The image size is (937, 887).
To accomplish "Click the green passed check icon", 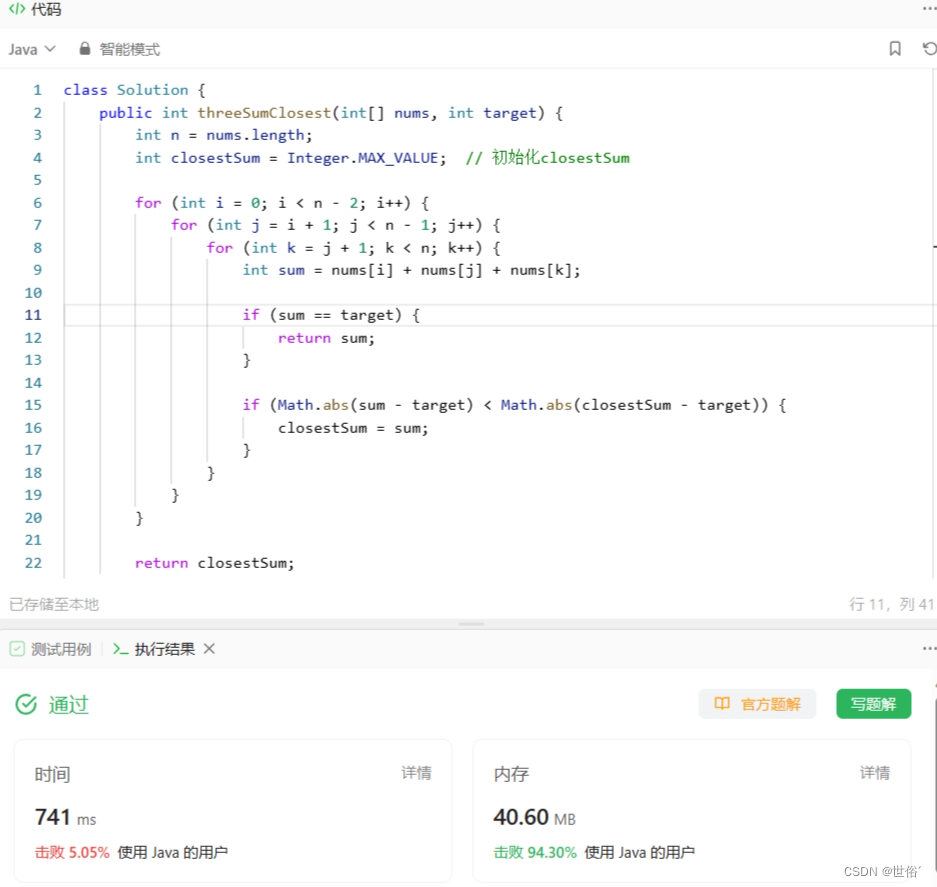I will coord(26,705).
